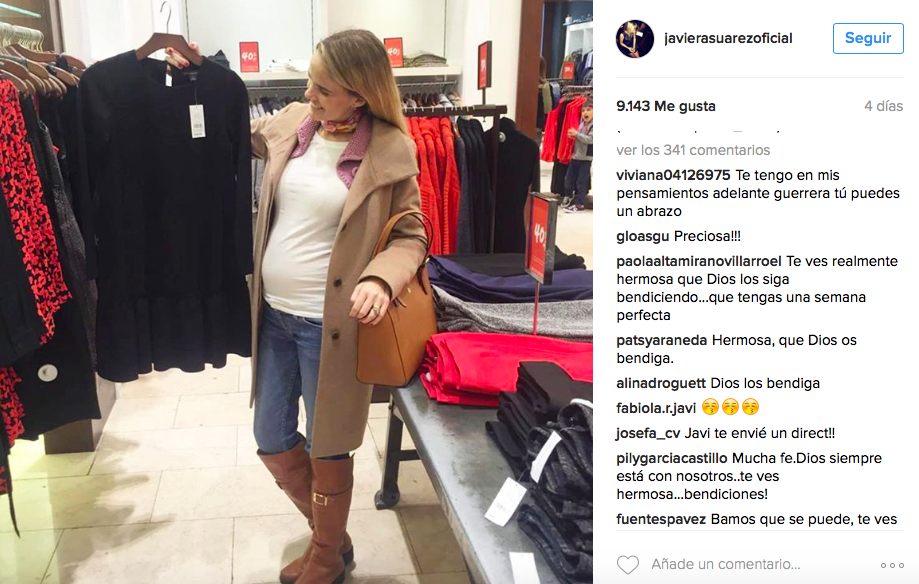Open pilygarciacastillo profile link
The width and height of the screenshot is (919, 584).
pyautogui.click(x=672, y=458)
